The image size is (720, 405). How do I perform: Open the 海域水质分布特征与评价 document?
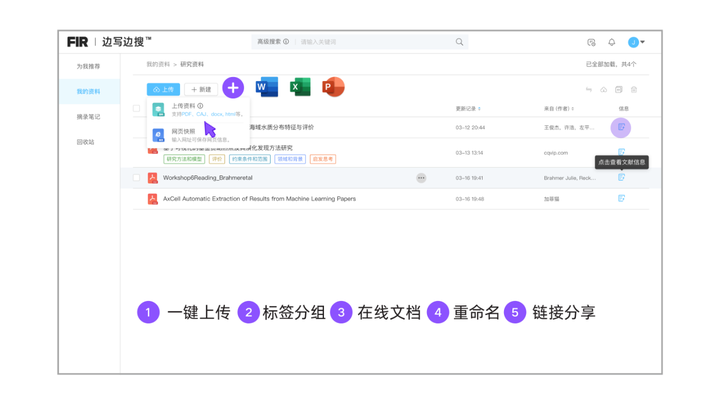(282, 127)
